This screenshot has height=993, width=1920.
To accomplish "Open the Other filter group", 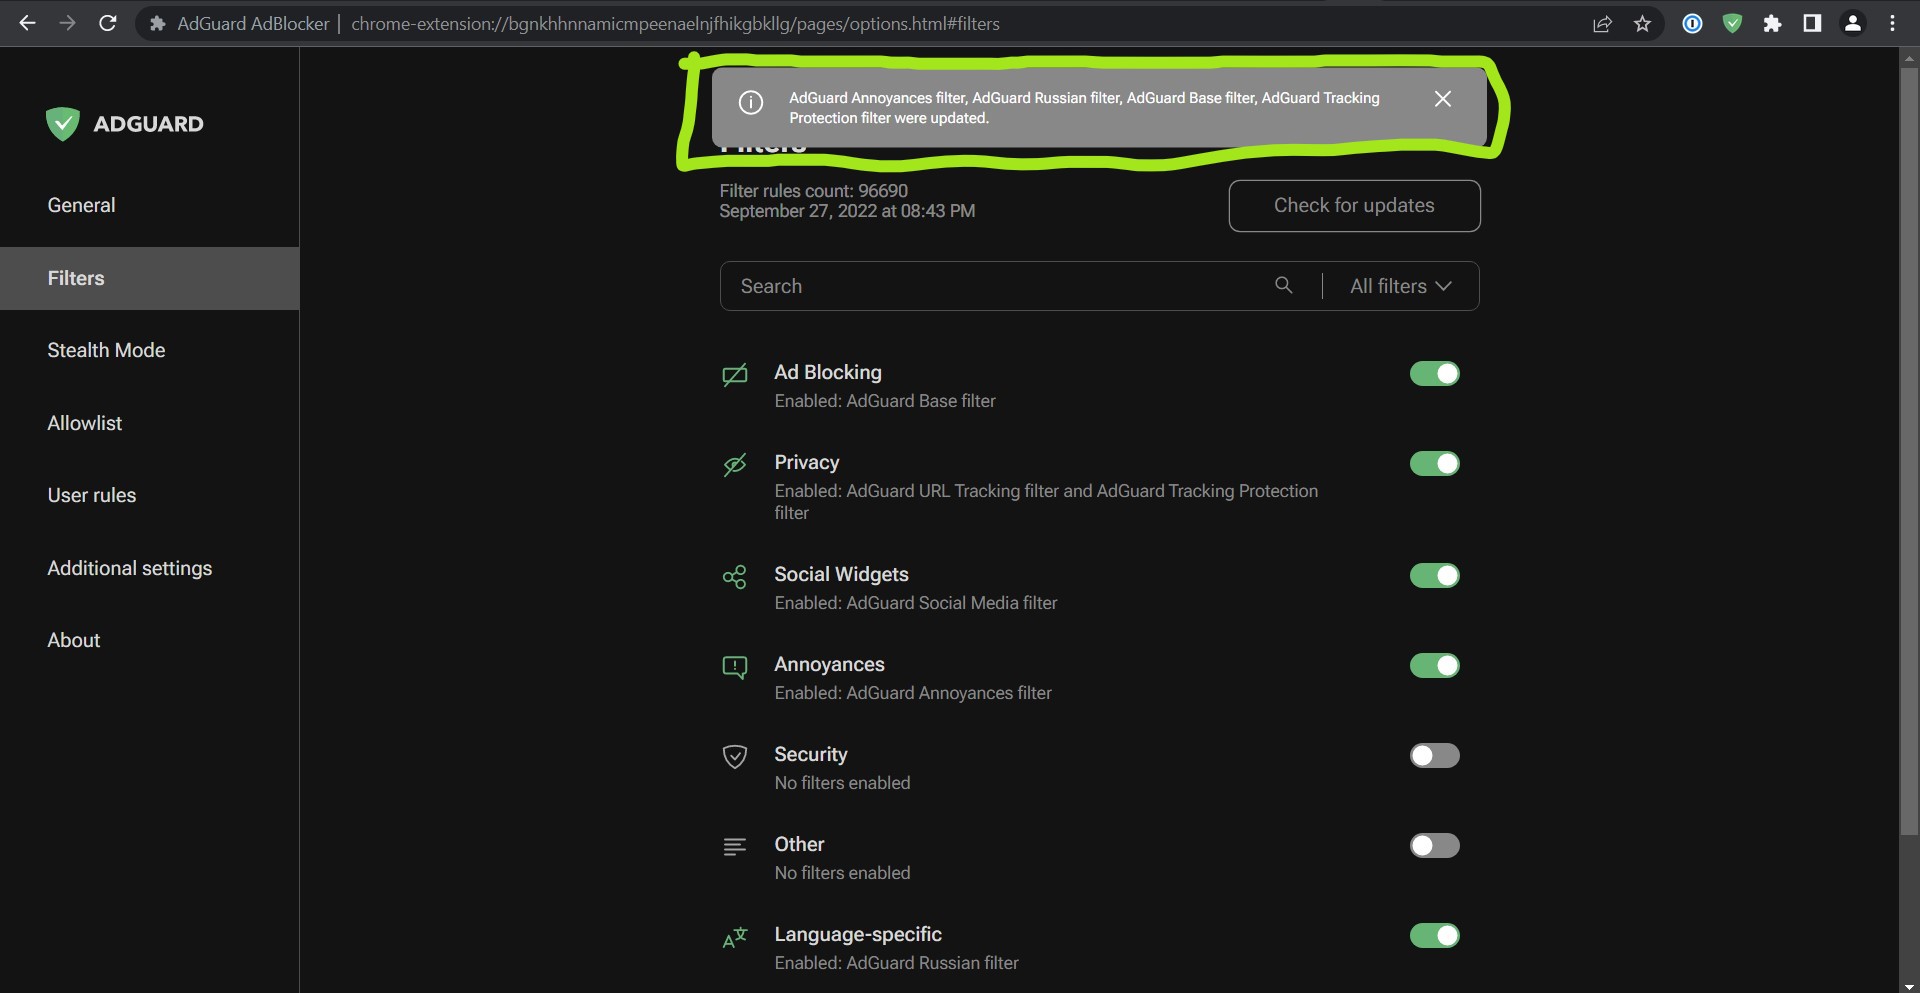I will tap(799, 844).
